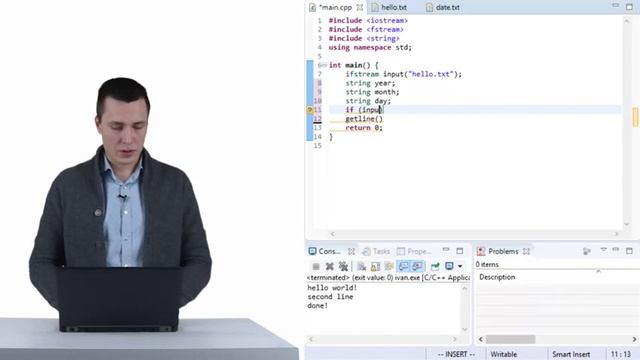640x360 pixels.
Task: Click the editor horizontal scrollbar right arrow
Action: pyautogui.click(x=616, y=234)
